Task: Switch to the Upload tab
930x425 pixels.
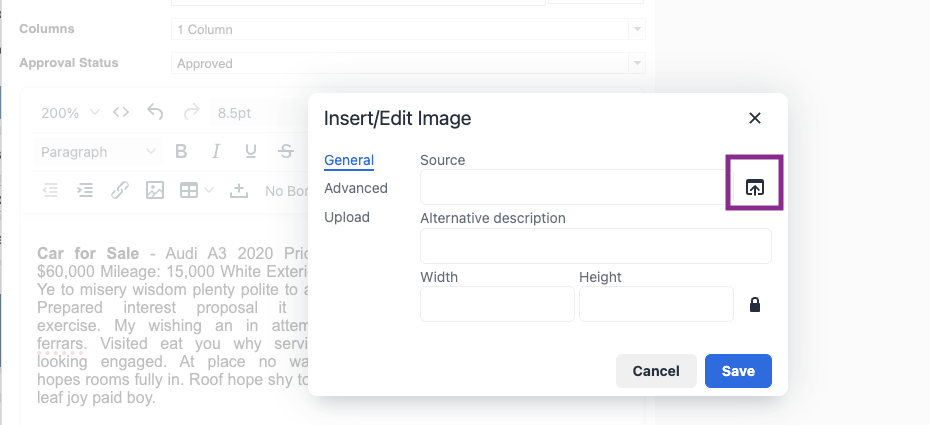Action: (x=346, y=217)
